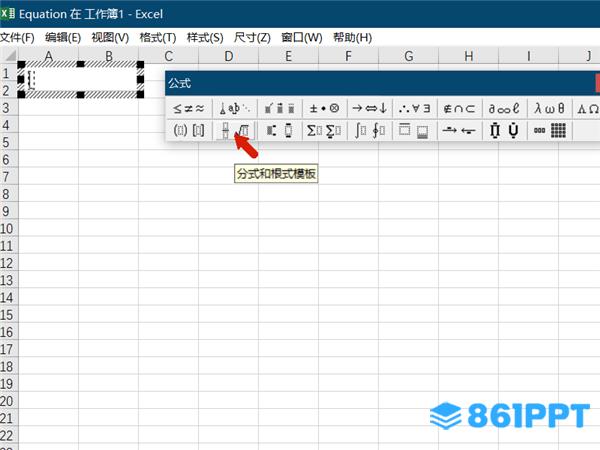This screenshot has height=450, width=600.
Task: Select row 3 header
Action: [9, 108]
